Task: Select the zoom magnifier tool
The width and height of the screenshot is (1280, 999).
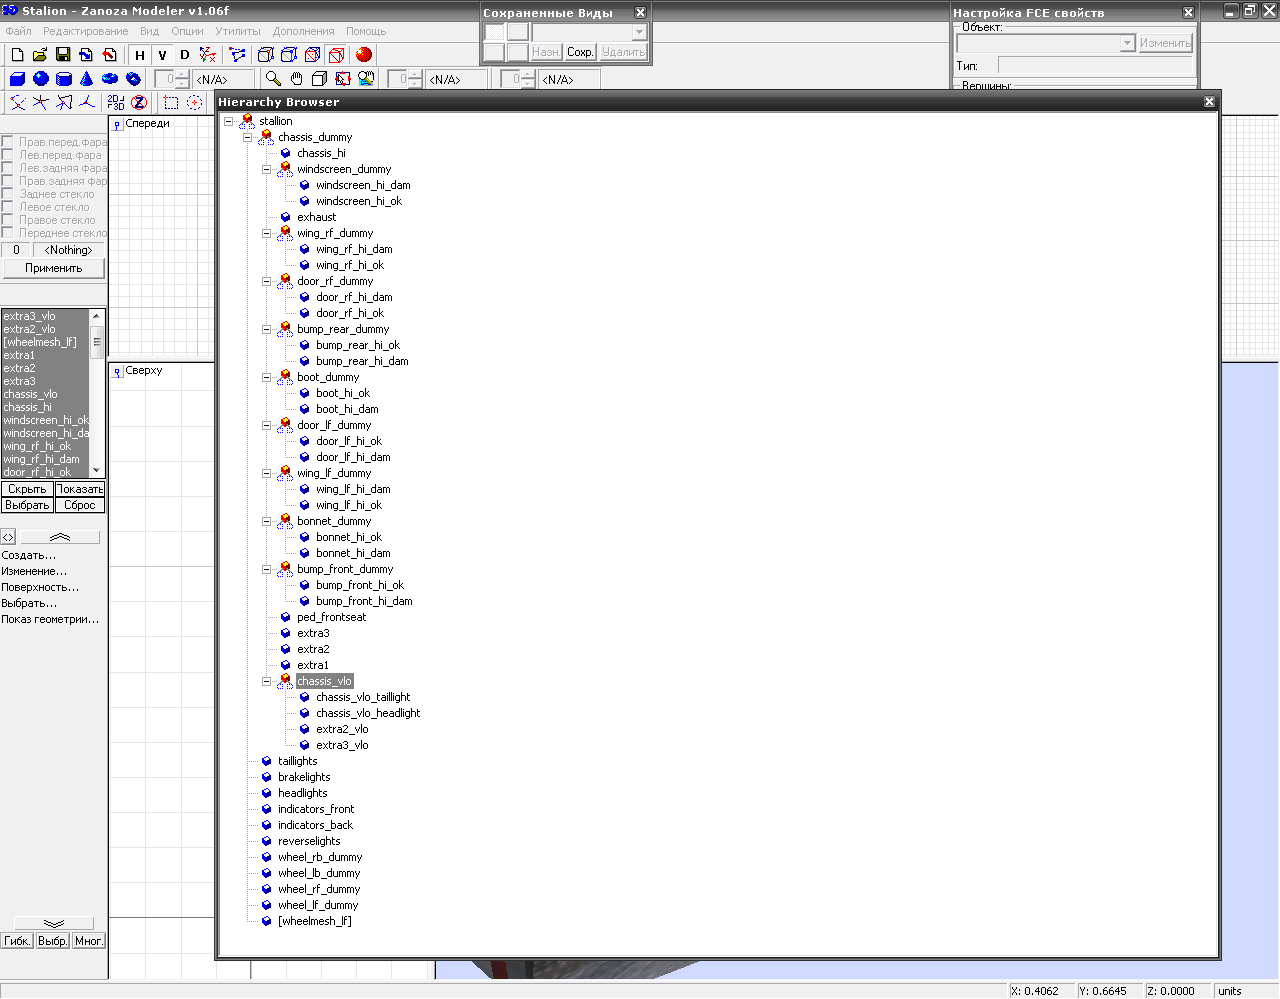Action: [273, 79]
